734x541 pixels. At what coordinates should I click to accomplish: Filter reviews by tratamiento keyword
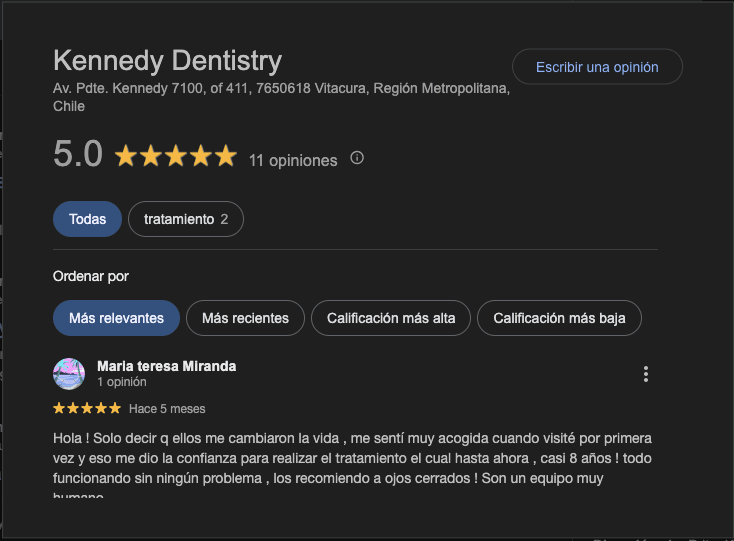point(185,219)
